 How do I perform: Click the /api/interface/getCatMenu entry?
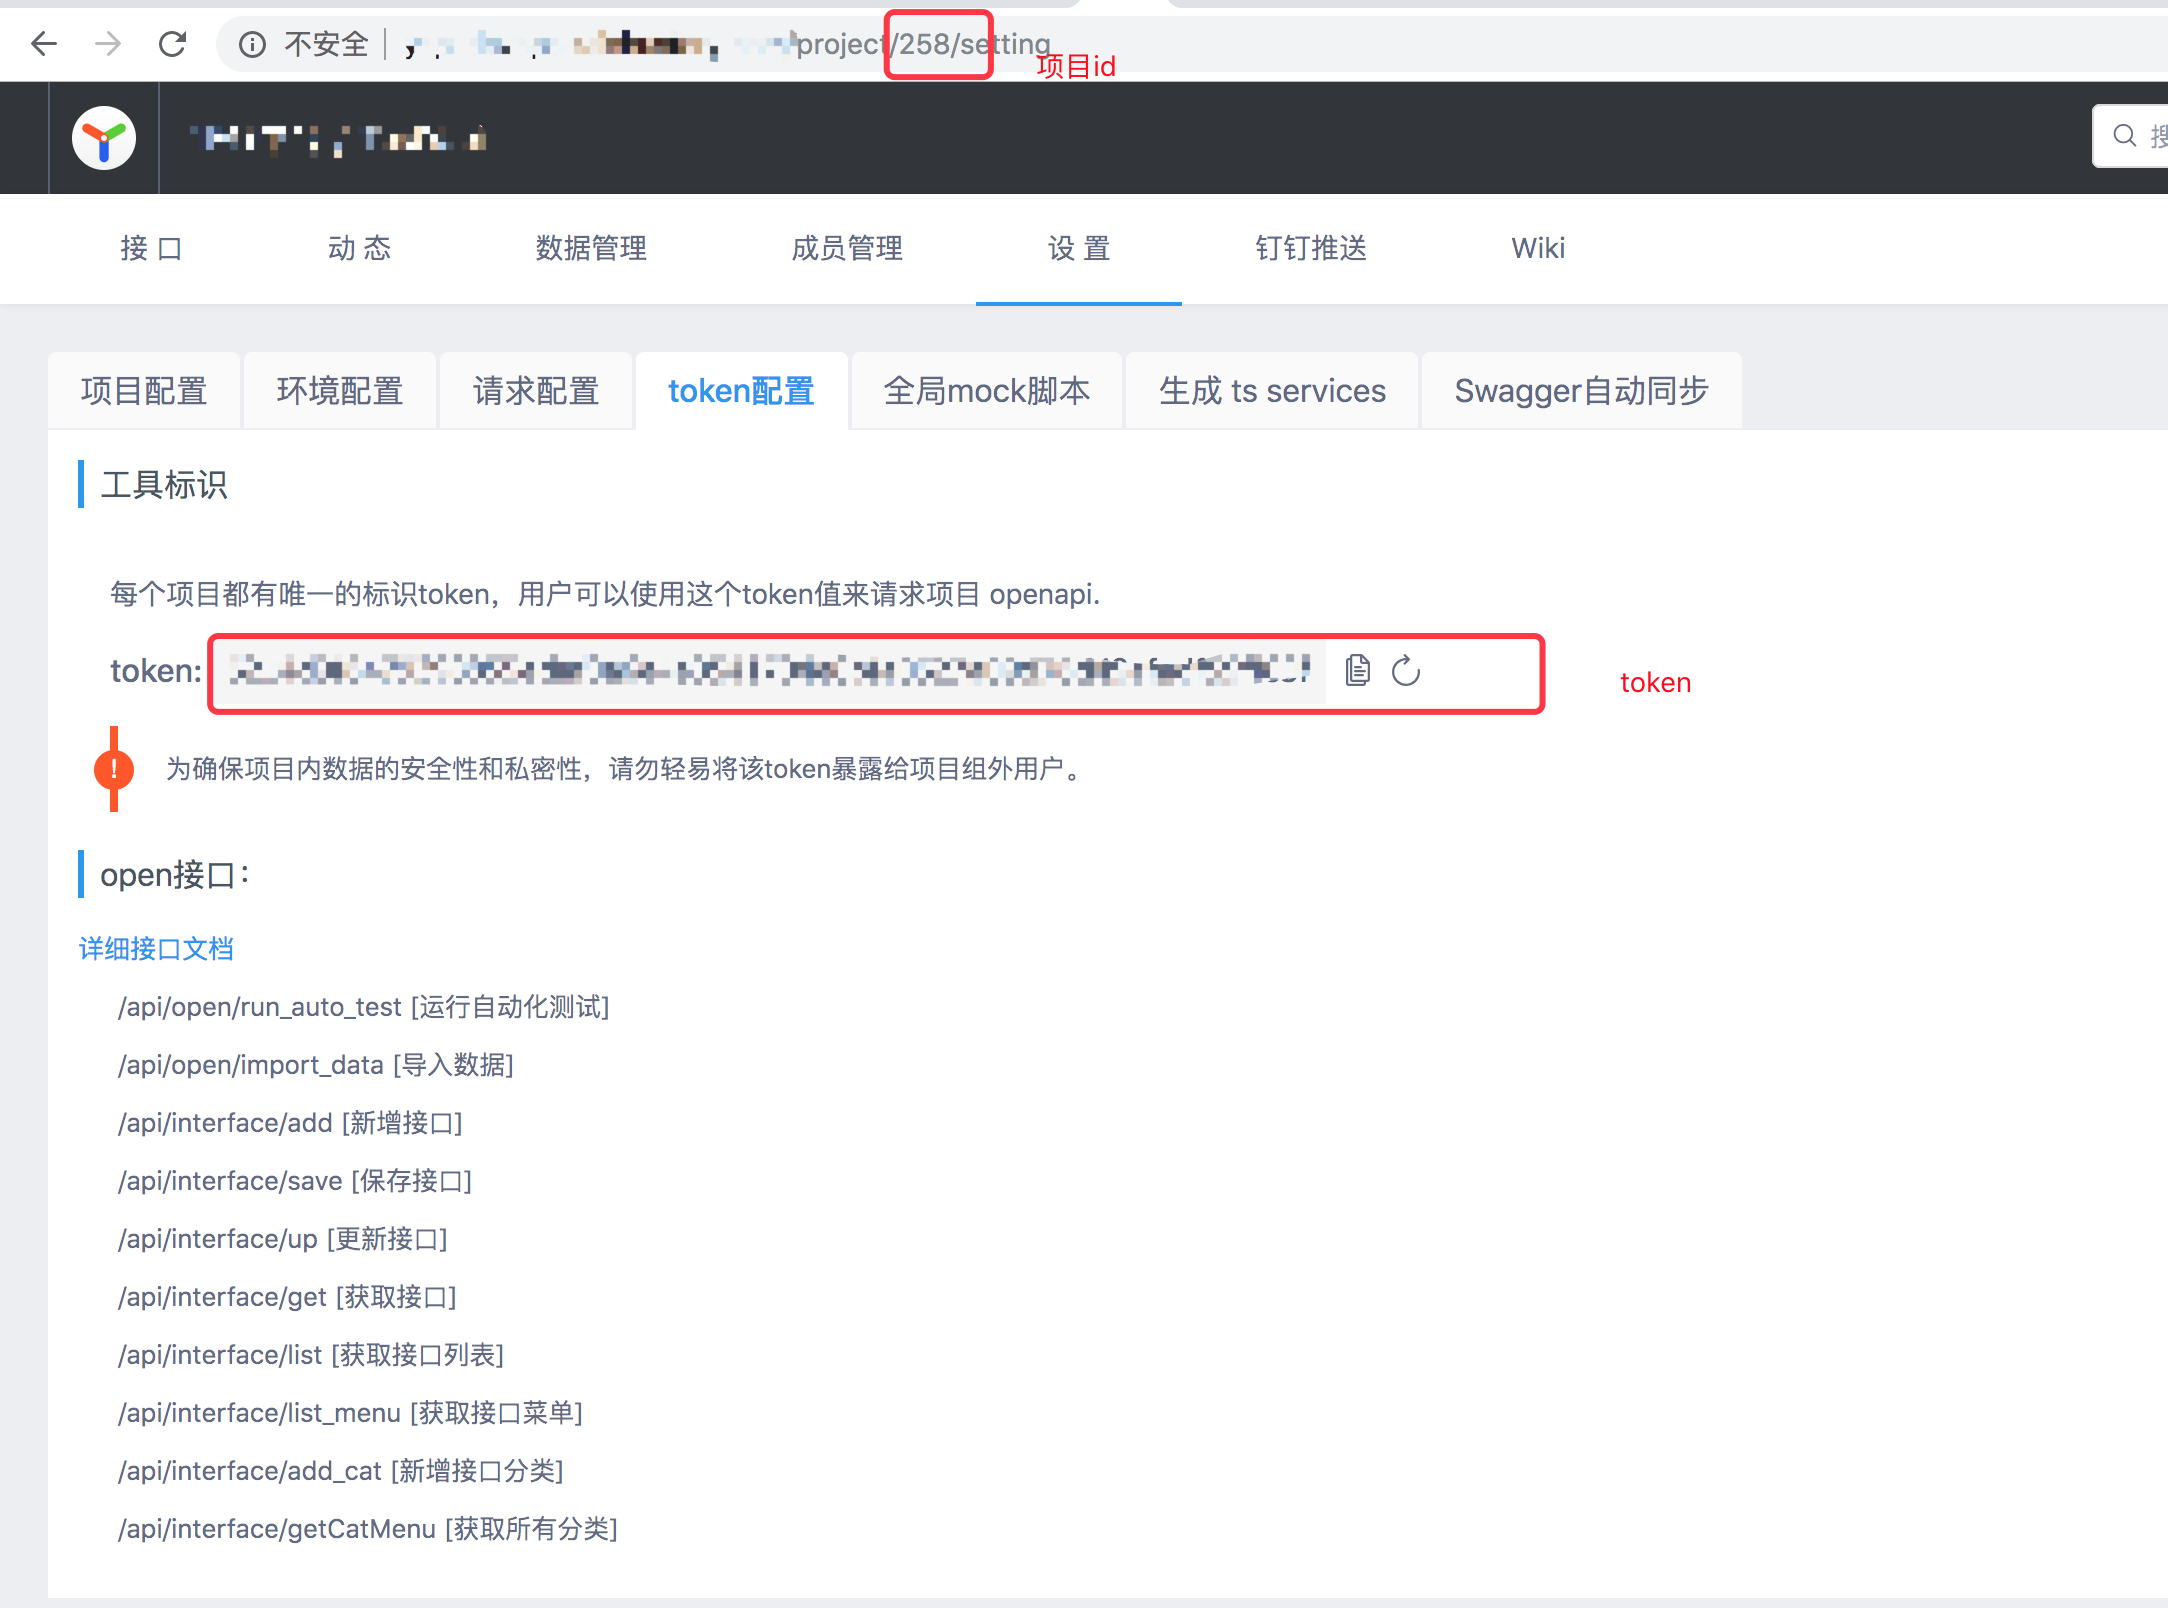click(368, 1529)
